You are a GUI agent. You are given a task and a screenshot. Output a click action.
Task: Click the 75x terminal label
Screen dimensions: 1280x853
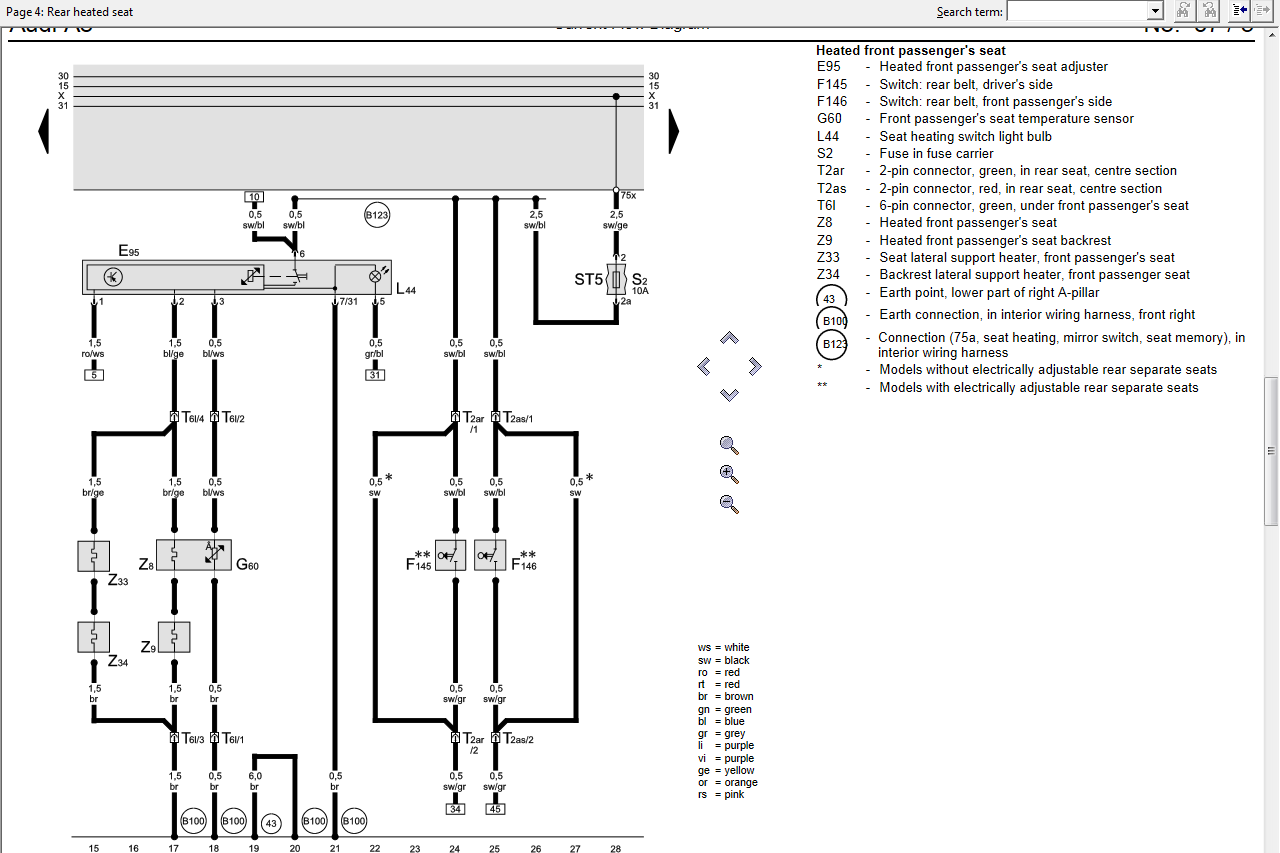pyautogui.click(x=628, y=196)
